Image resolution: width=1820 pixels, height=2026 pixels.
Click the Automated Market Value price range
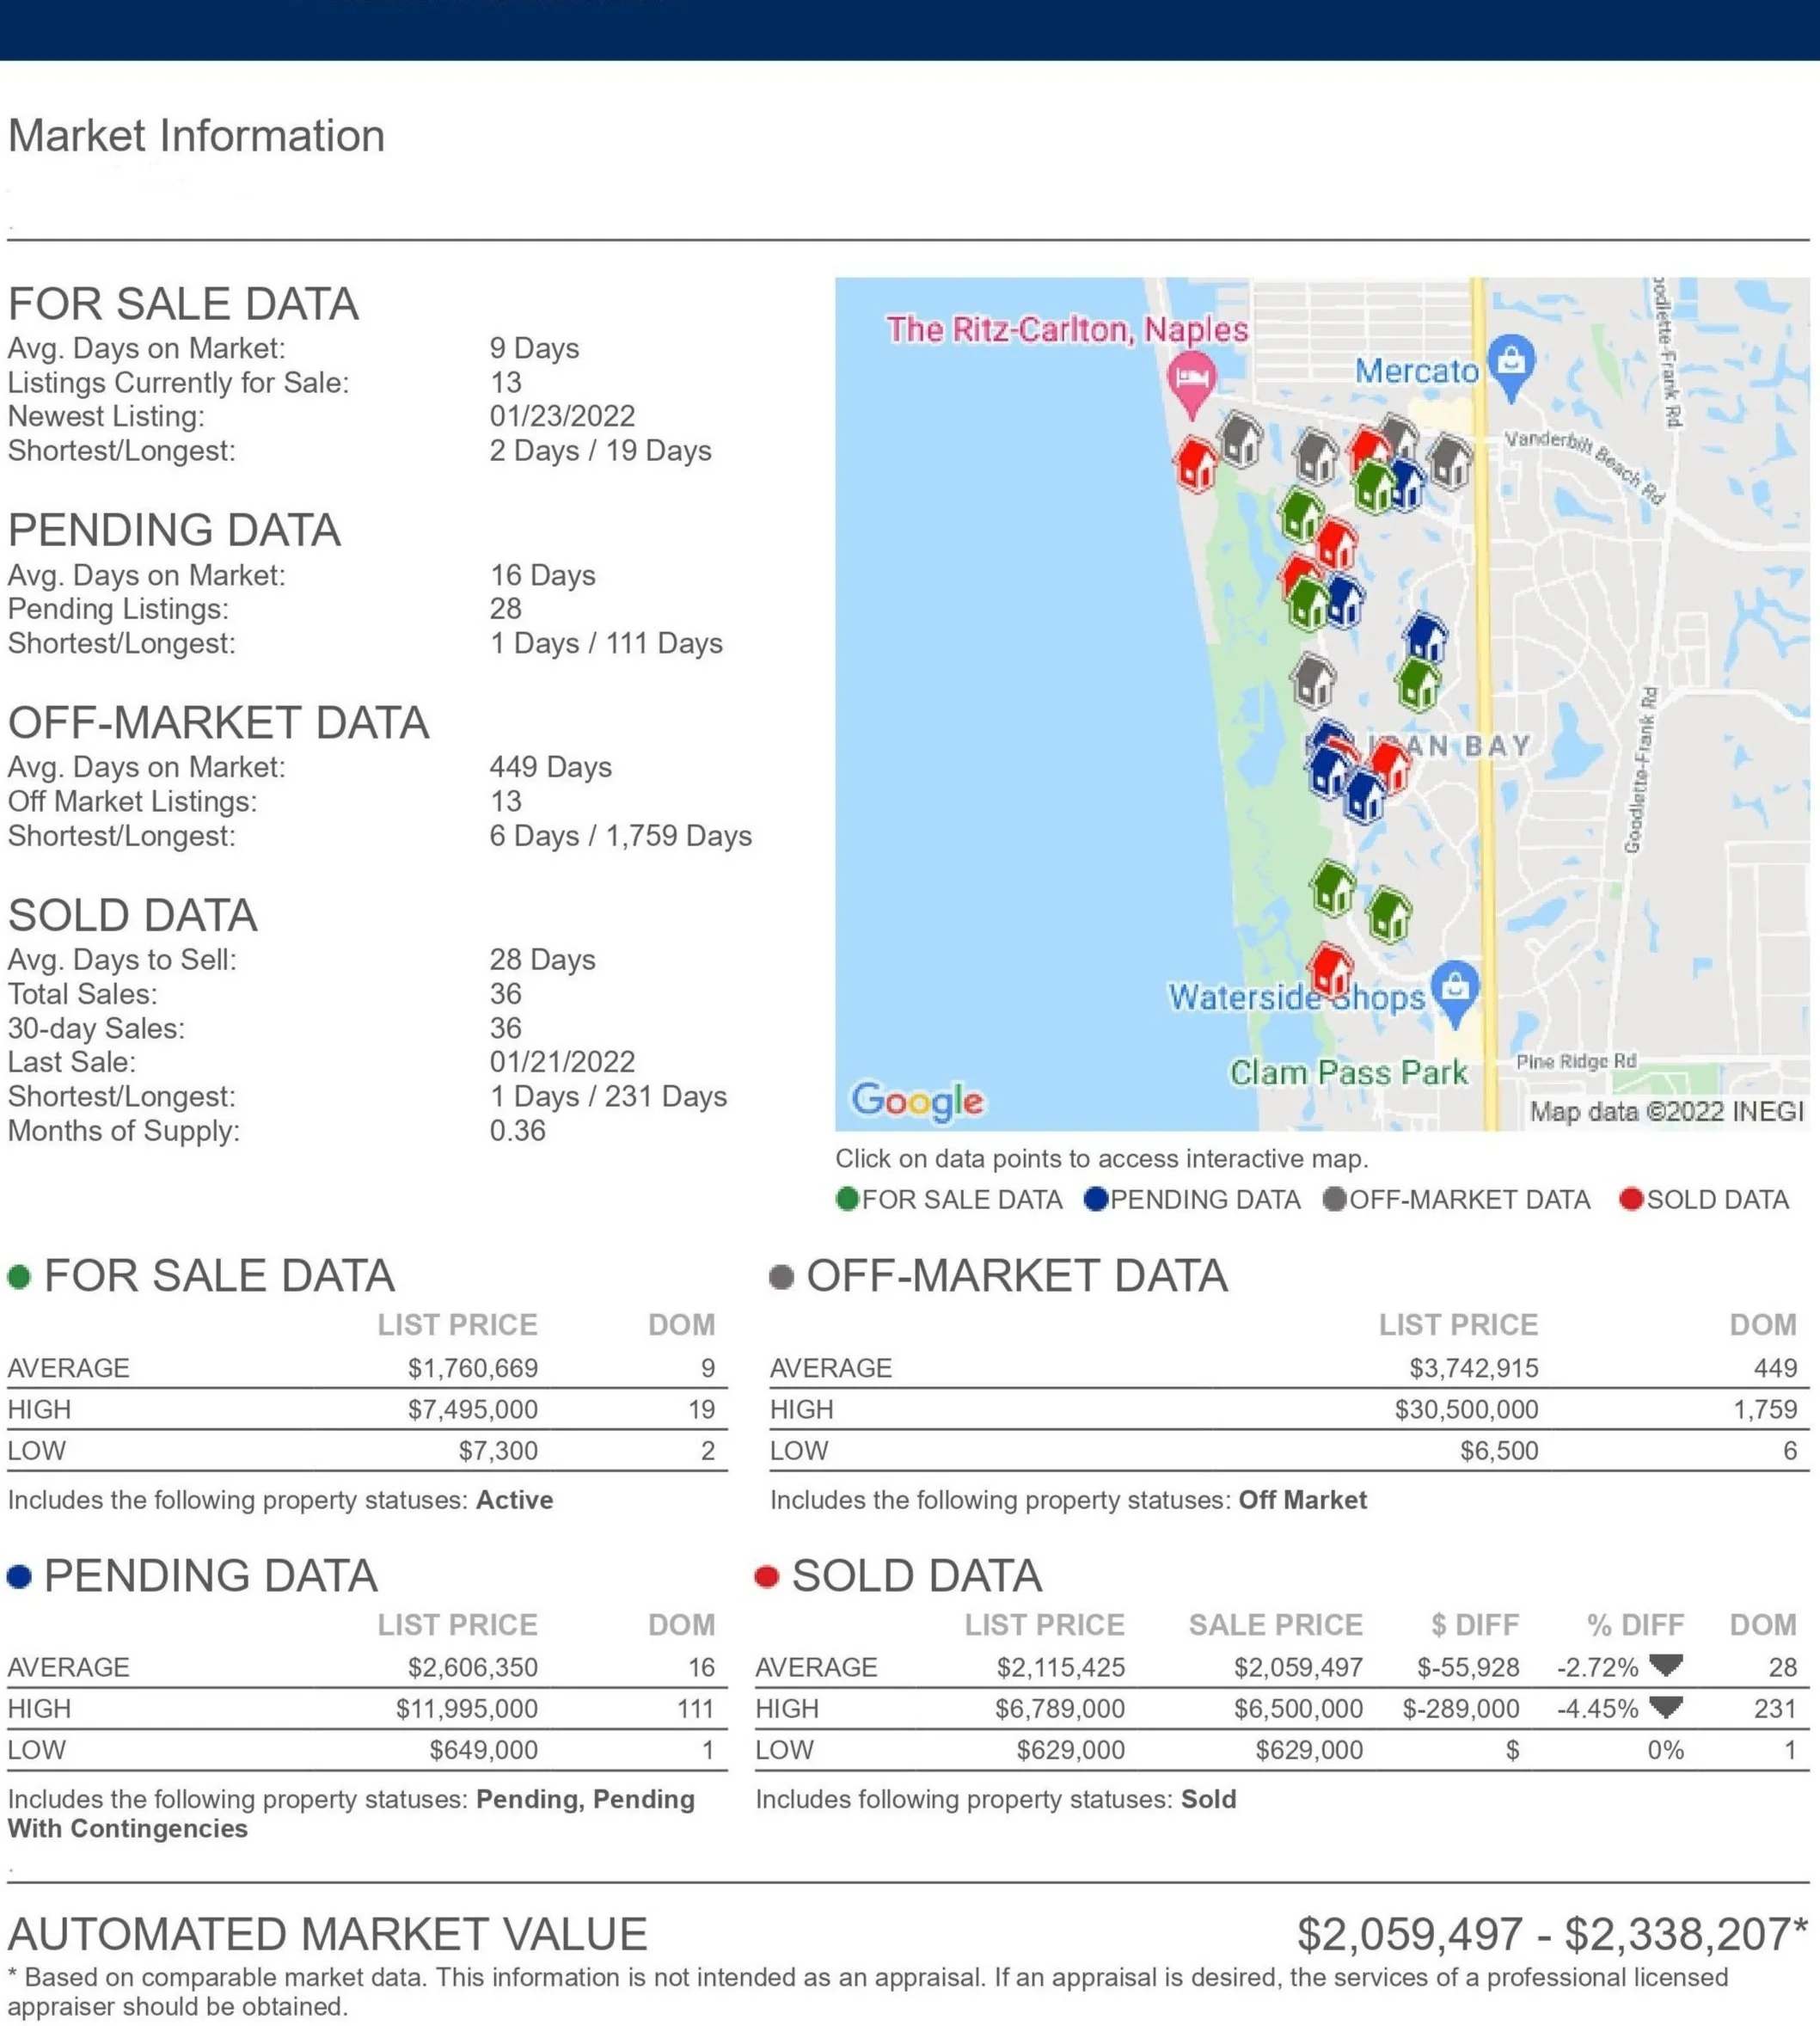point(1551,1934)
